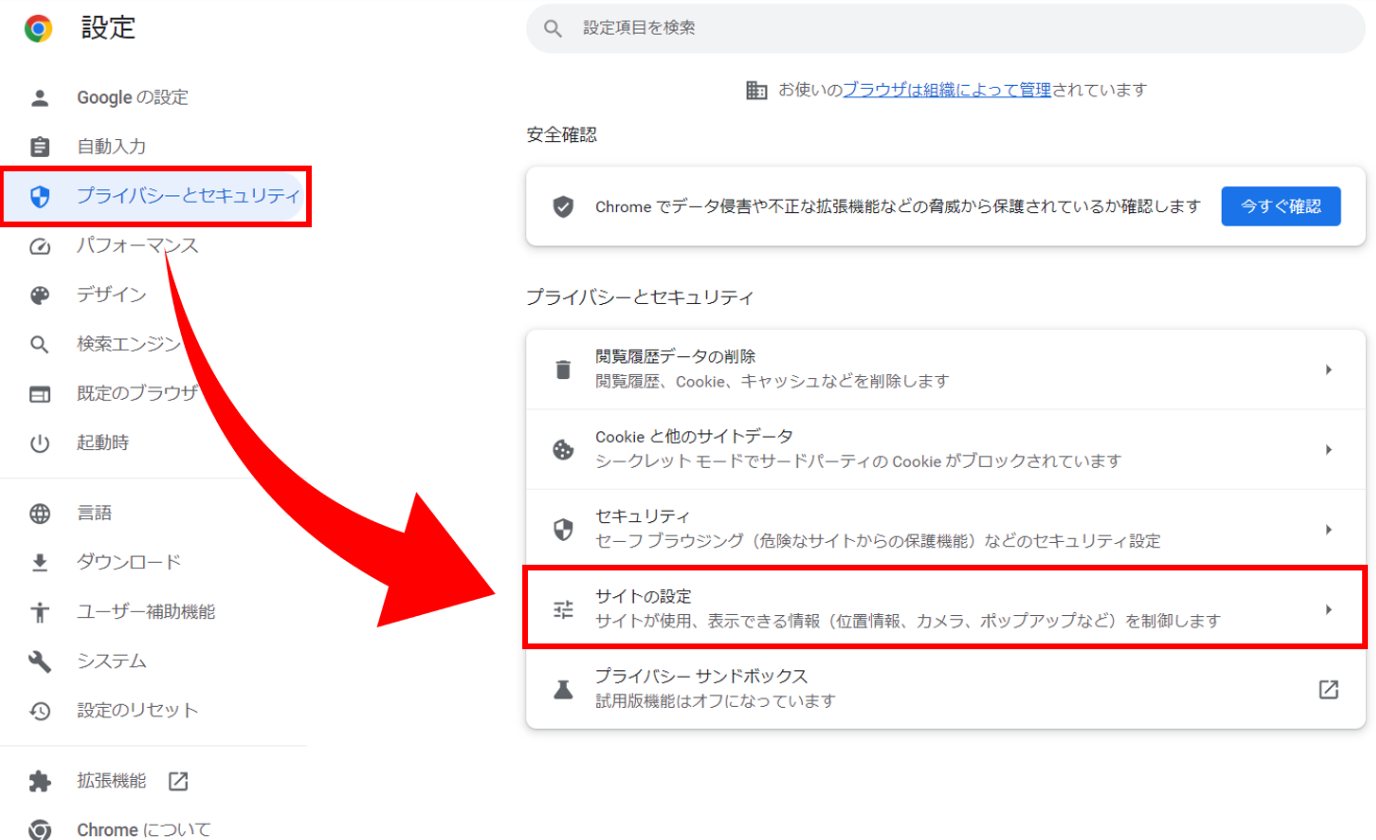Viewport: 1376px width, 840px height.
Task: Open the ブラウザは組織によって管理 link
Action: click(x=946, y=90)
